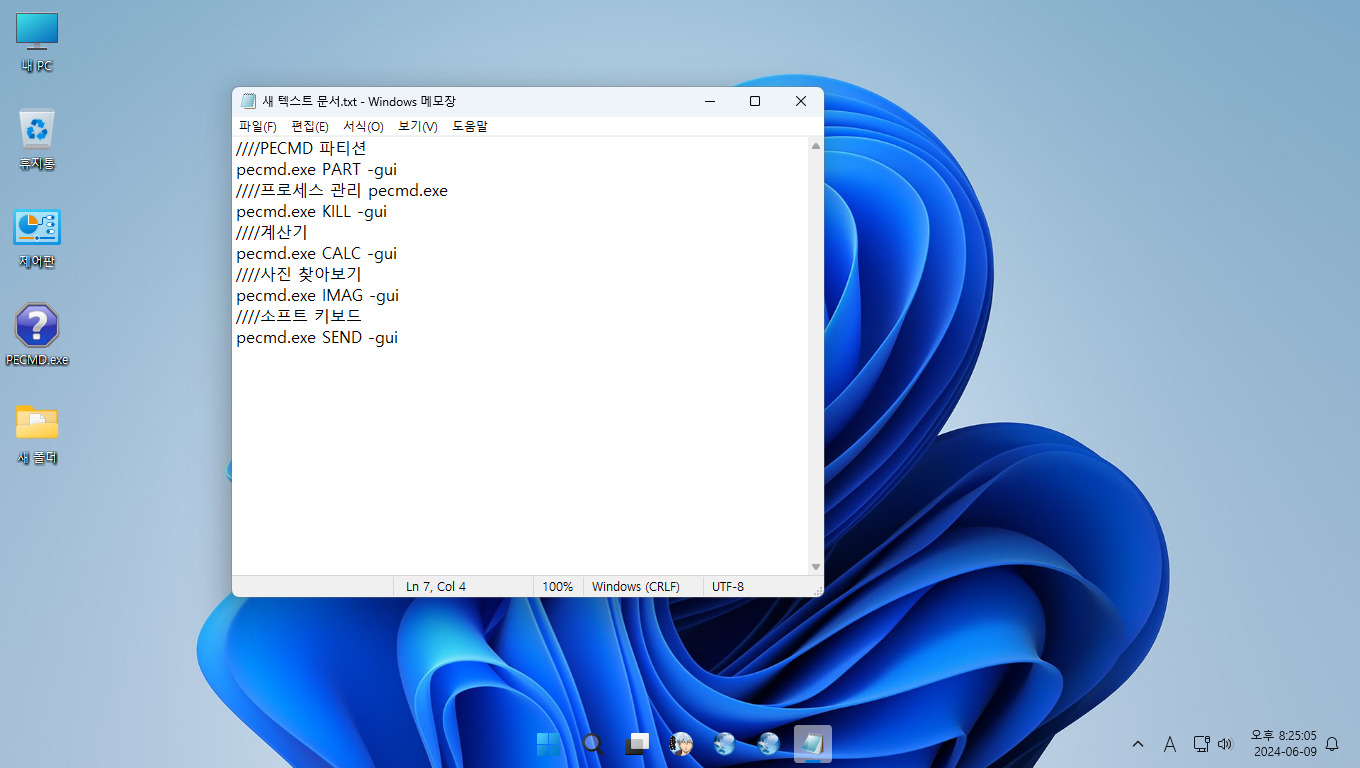Click the line ////소프트 키보드
1360x768 pixels.
click(299, 316)
